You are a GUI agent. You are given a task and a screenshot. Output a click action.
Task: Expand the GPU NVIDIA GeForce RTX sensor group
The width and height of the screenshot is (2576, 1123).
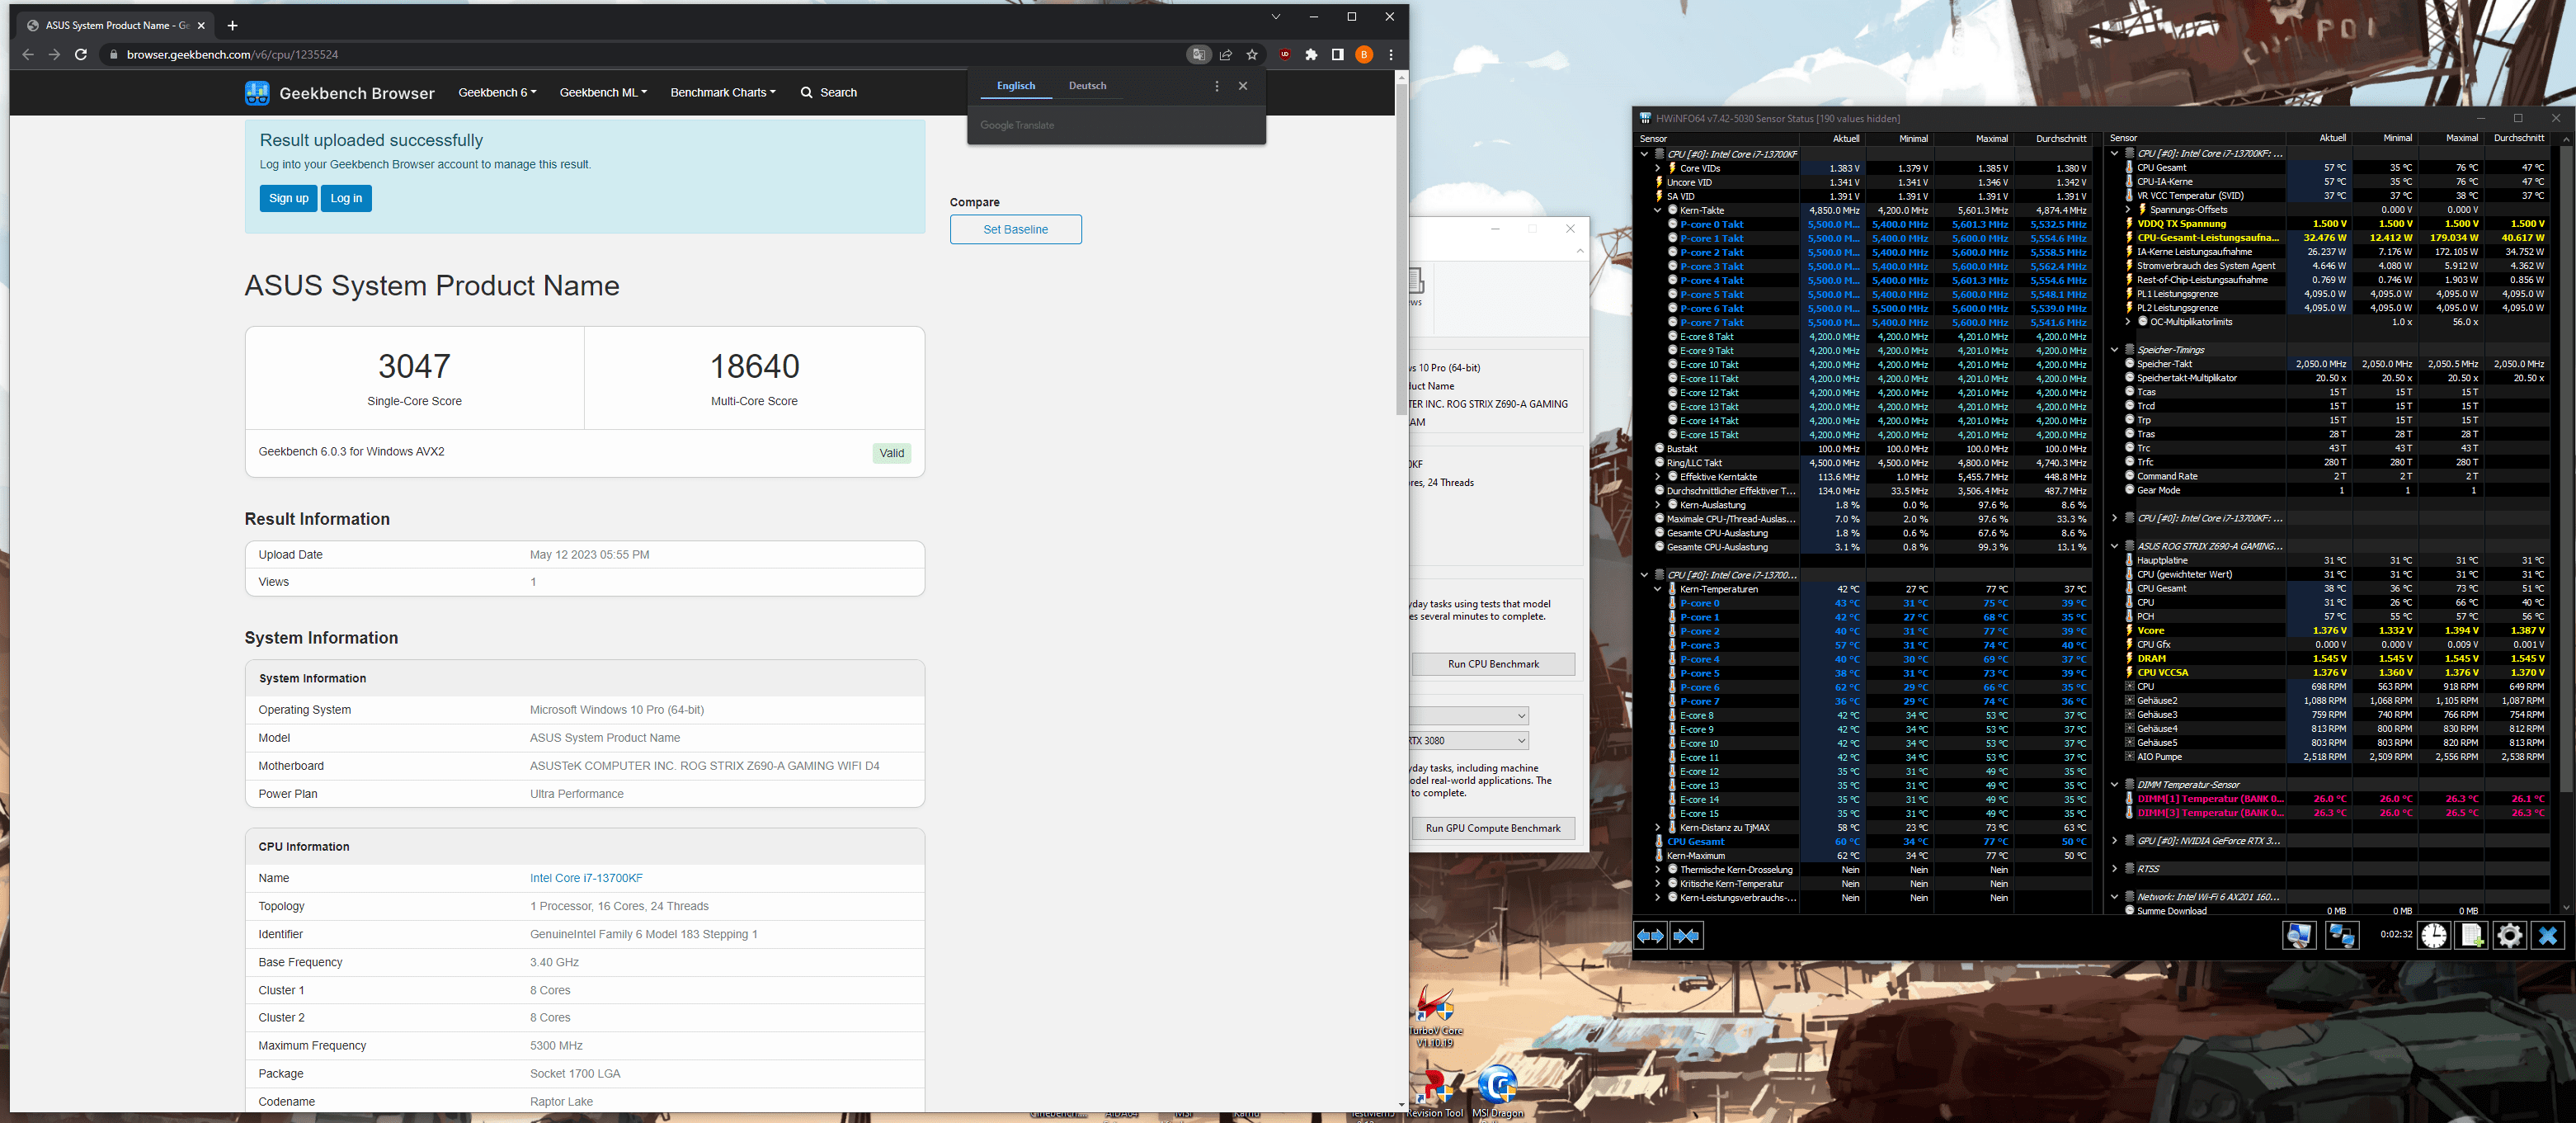click(2114, 841)
